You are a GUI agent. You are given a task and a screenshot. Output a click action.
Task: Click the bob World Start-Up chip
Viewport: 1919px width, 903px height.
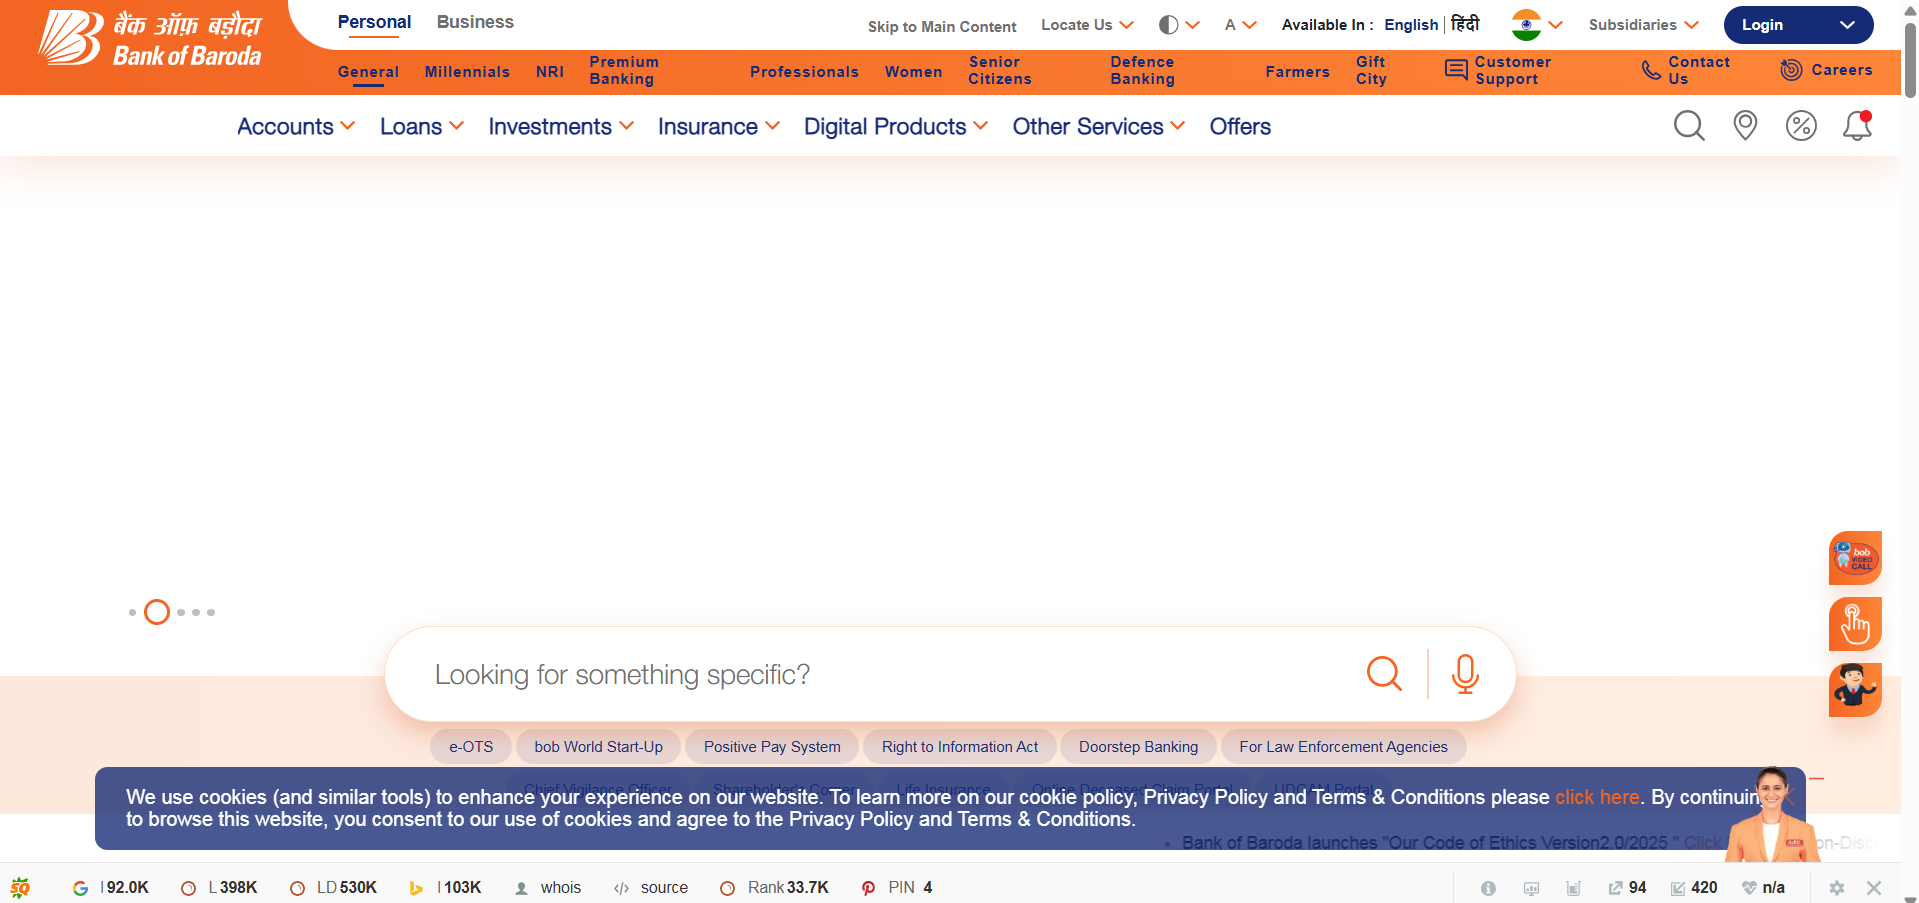(598, 747)
